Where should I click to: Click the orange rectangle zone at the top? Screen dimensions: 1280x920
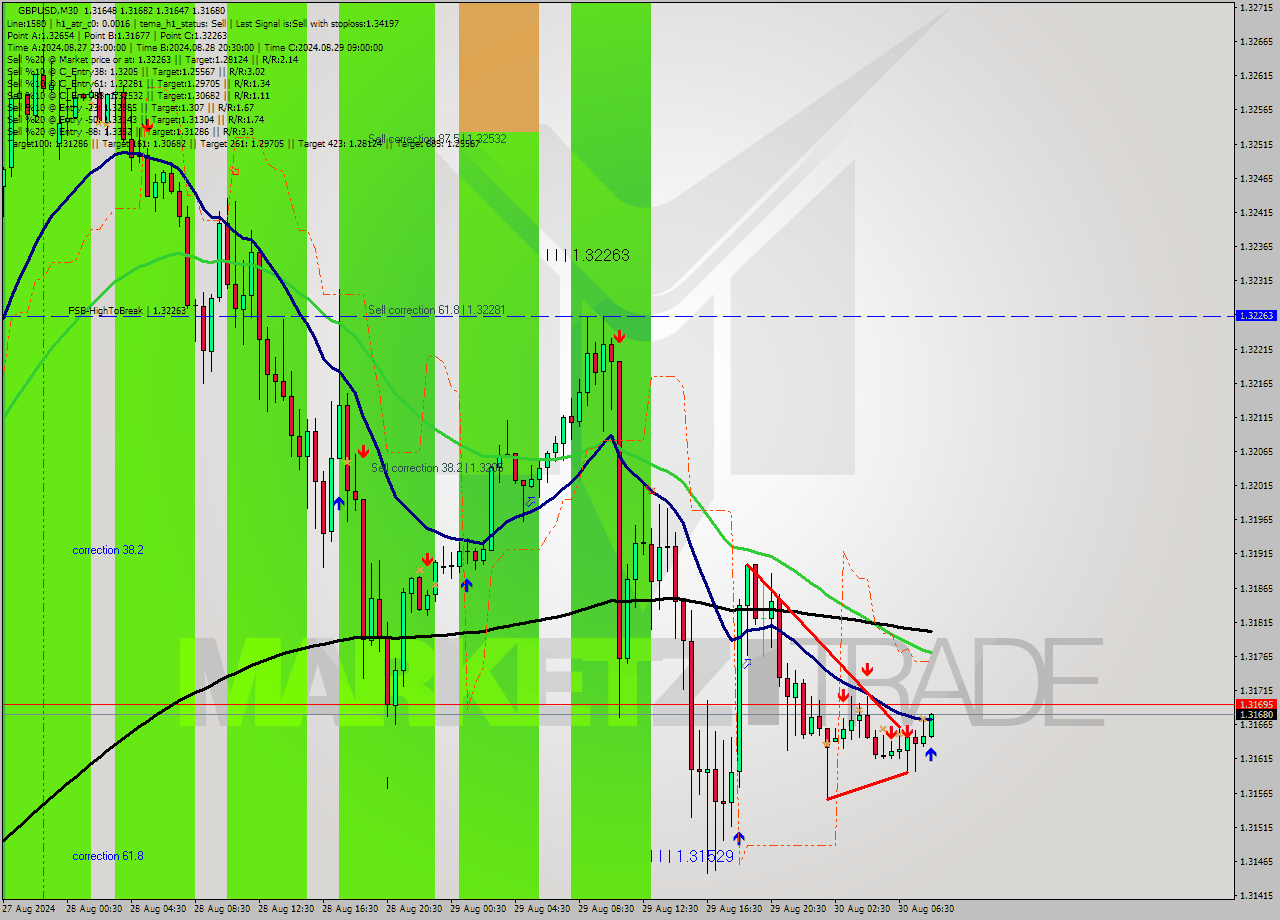pos(499,66)
